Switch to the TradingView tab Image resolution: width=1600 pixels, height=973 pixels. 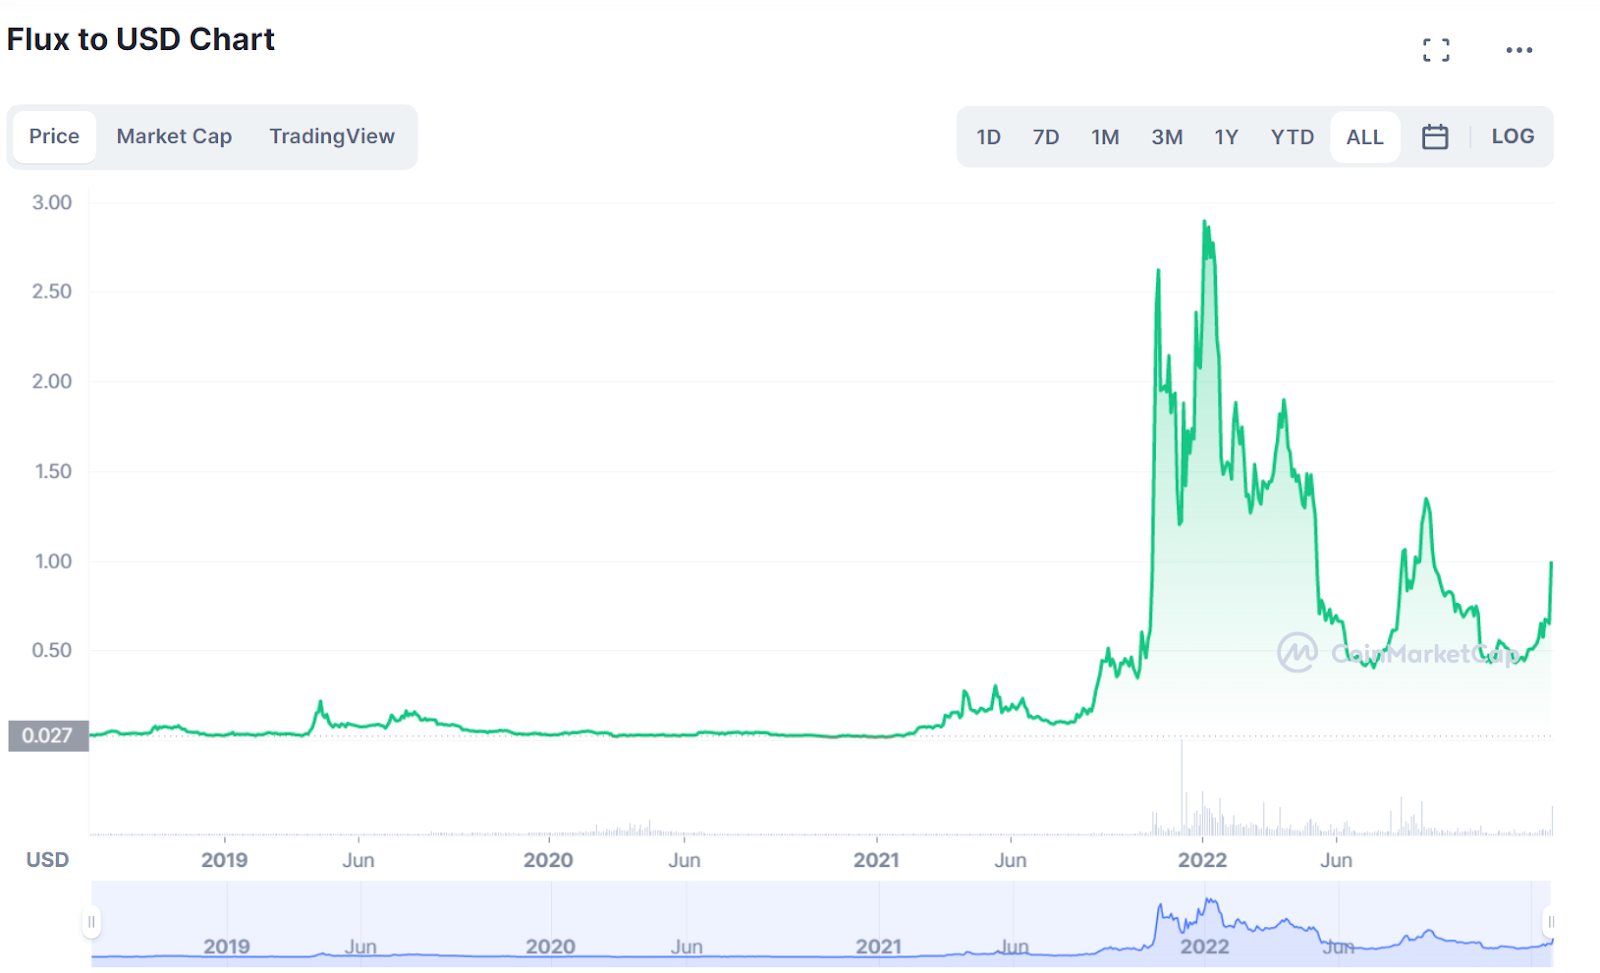[x=332, y=137]
